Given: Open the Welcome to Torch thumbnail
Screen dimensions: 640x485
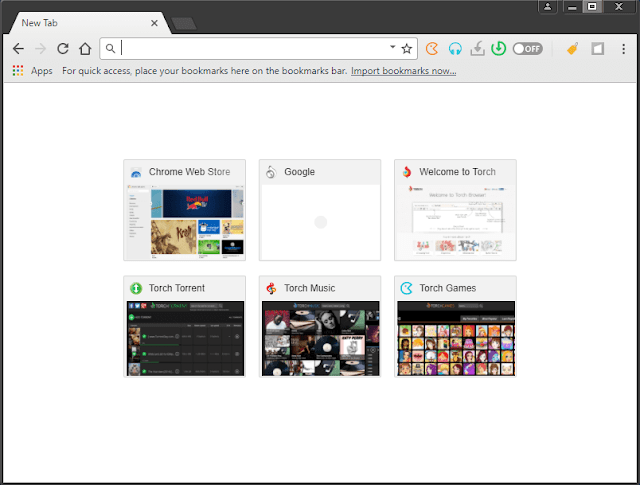Looking at the screenshot, I should (456, 222).
